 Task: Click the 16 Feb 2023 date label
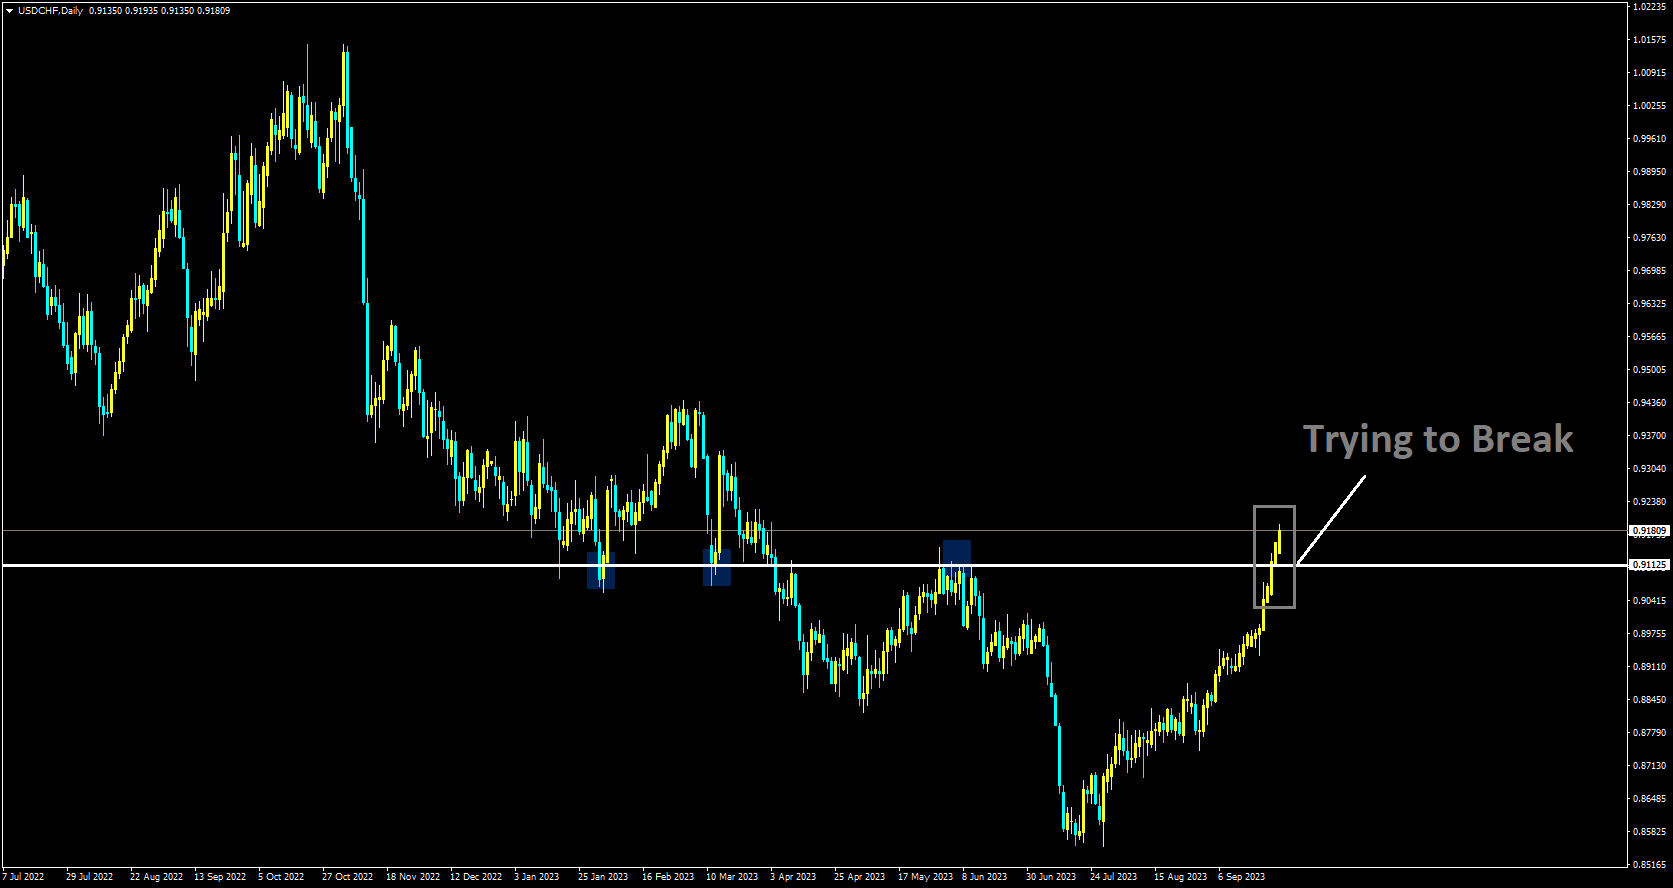pyautogui.click(x=668, y=877)
